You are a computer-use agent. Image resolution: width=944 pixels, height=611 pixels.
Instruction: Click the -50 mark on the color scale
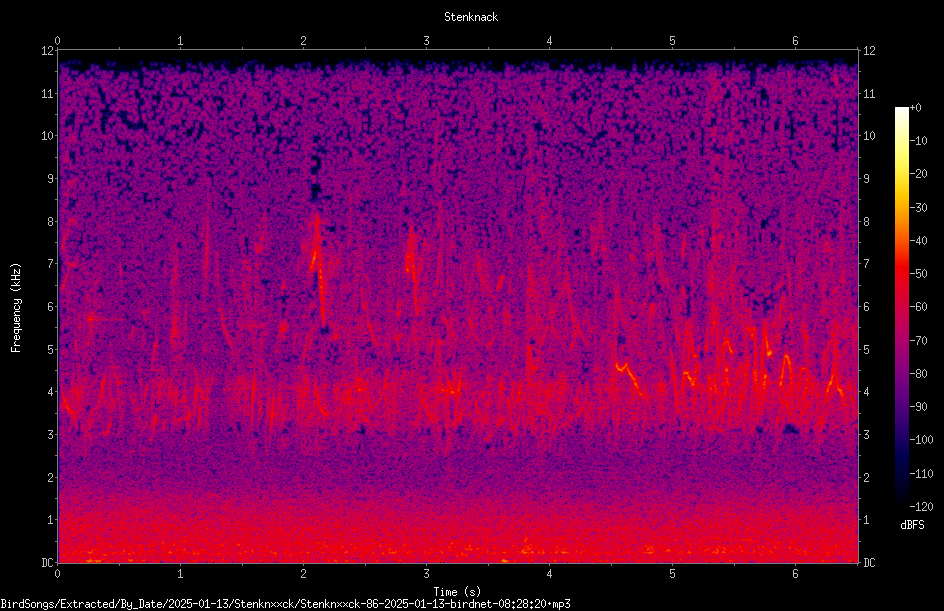[x=918, y=274]
